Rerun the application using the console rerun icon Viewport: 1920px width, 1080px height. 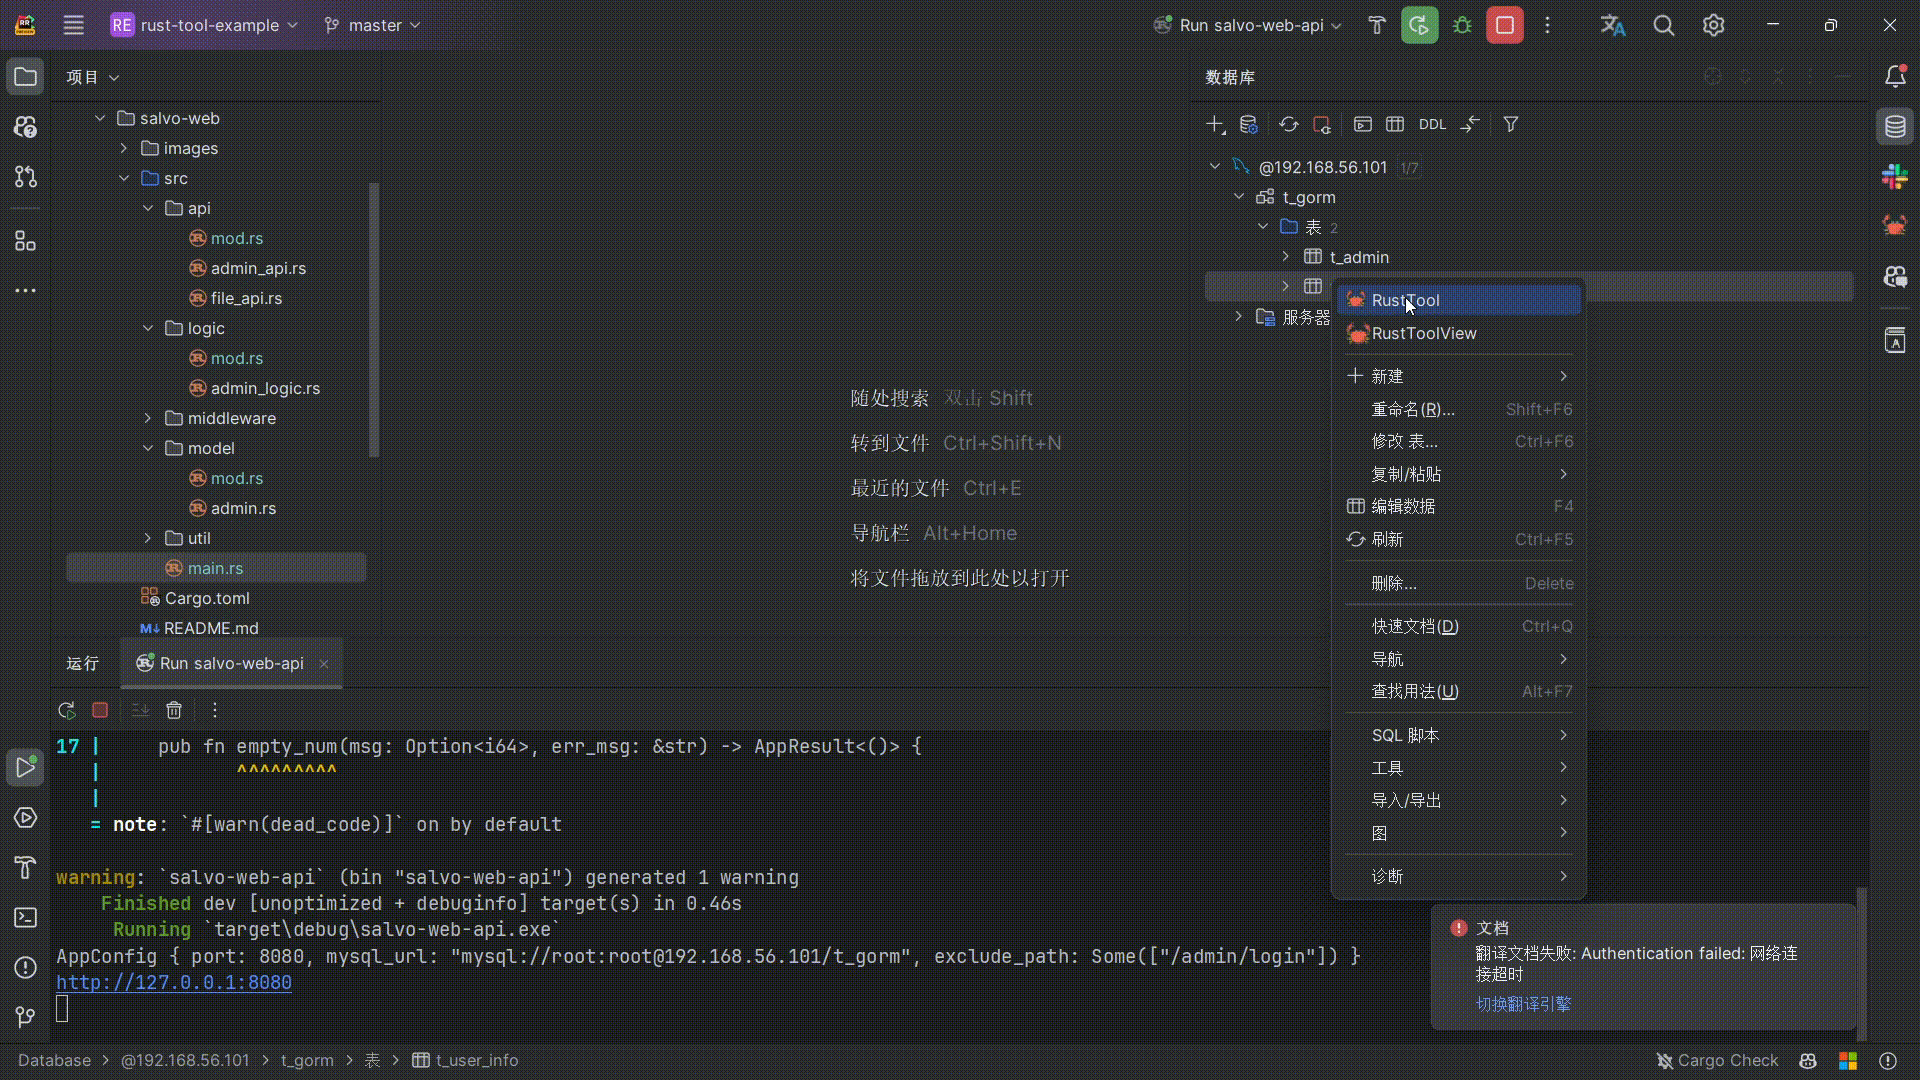67,710
